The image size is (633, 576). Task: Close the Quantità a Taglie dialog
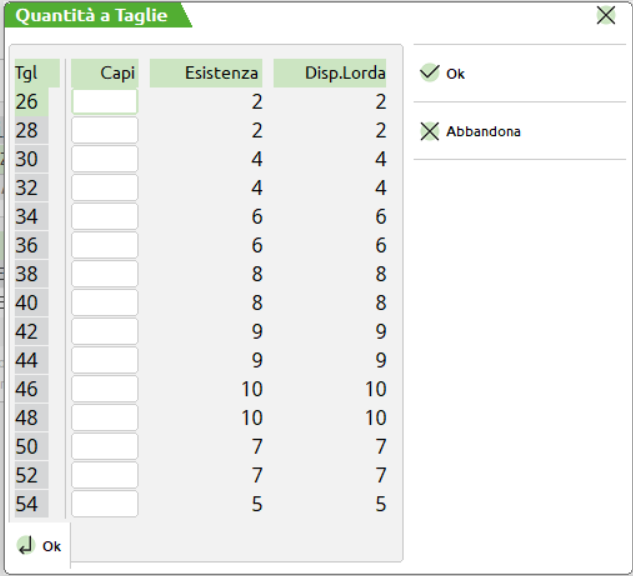(605, 15)
